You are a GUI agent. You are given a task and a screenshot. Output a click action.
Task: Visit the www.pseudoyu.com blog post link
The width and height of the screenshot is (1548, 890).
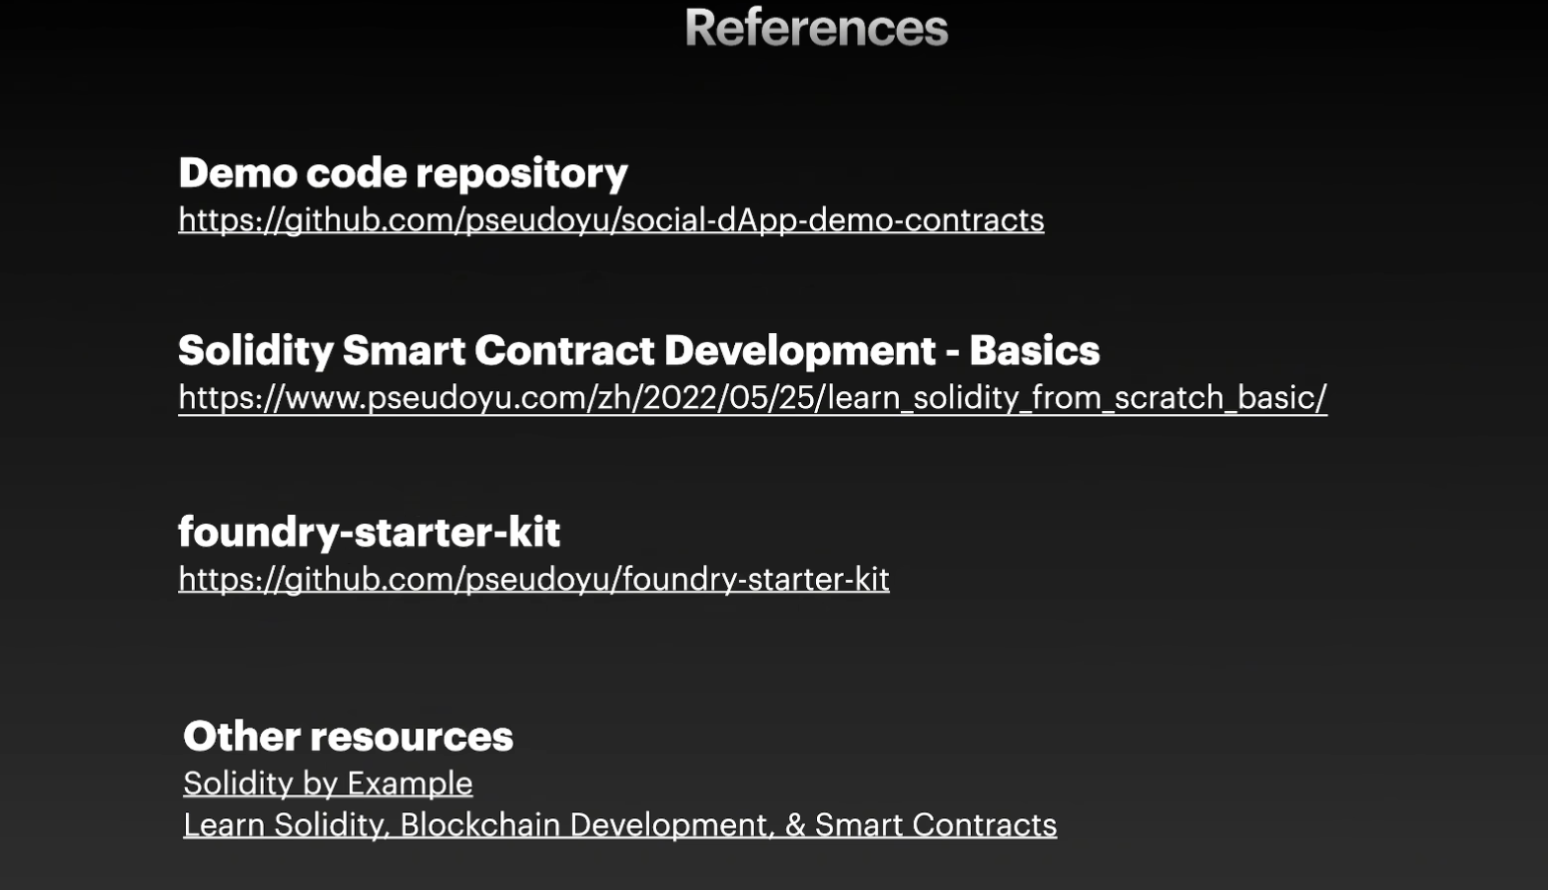pos(752,398)
